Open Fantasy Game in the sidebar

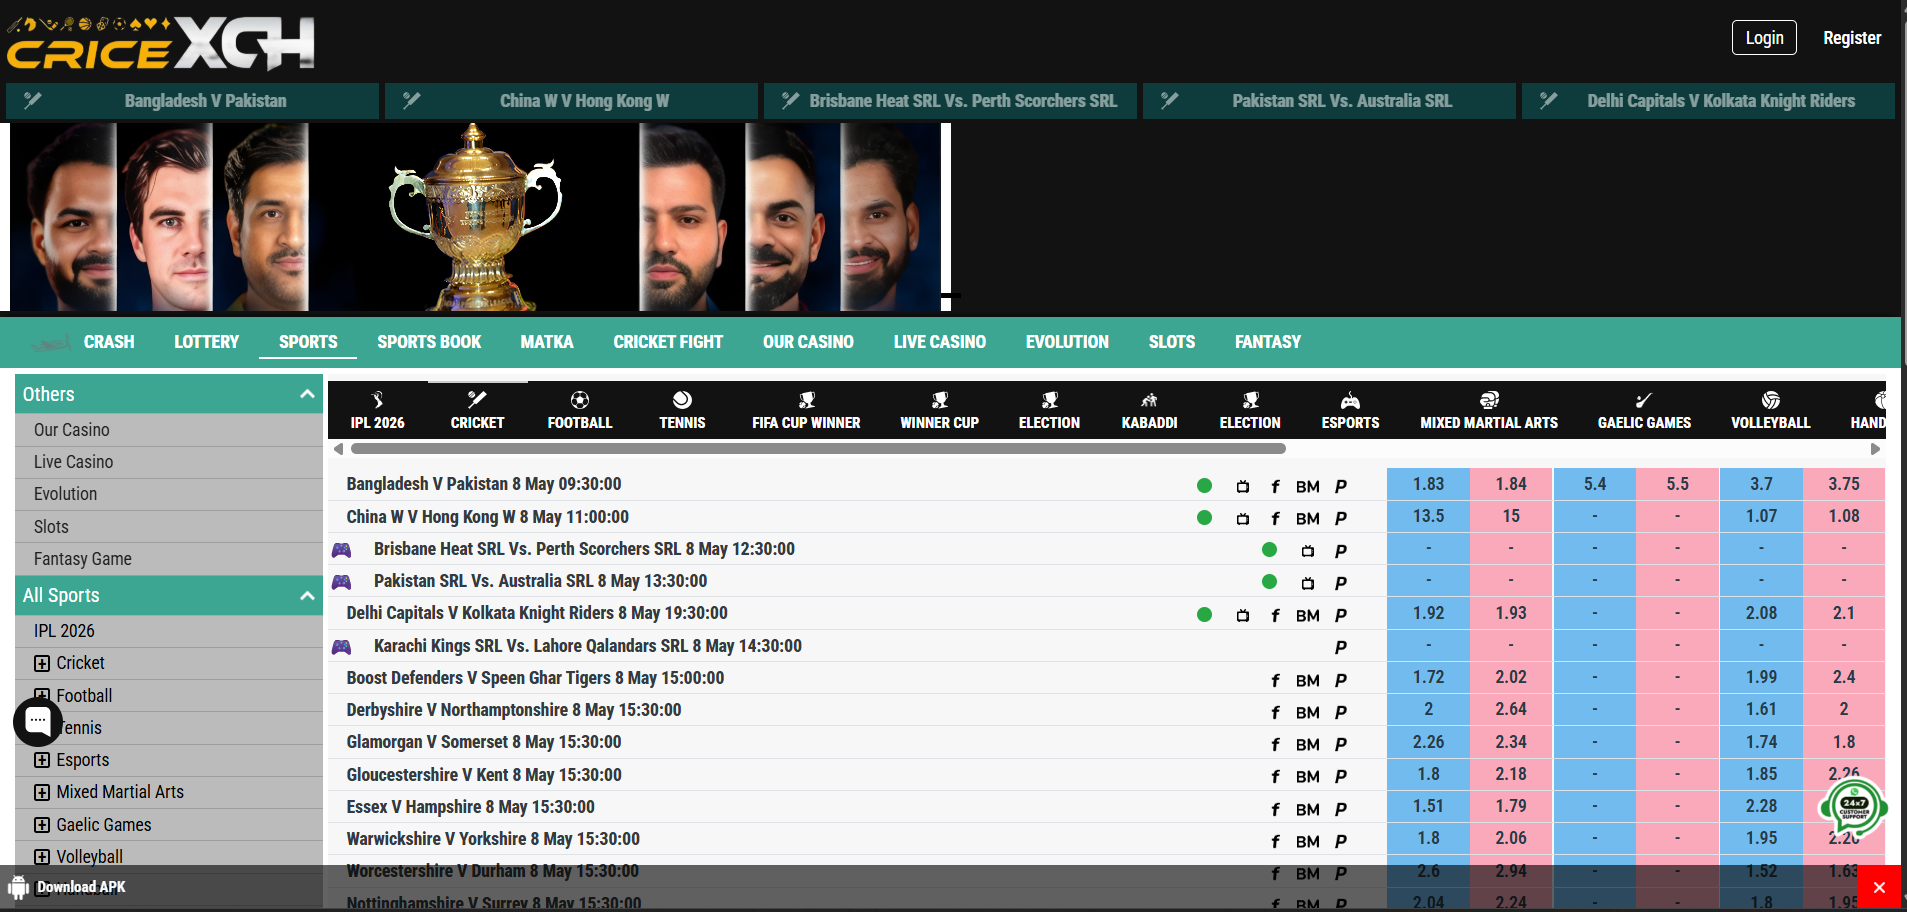(169, 559)
